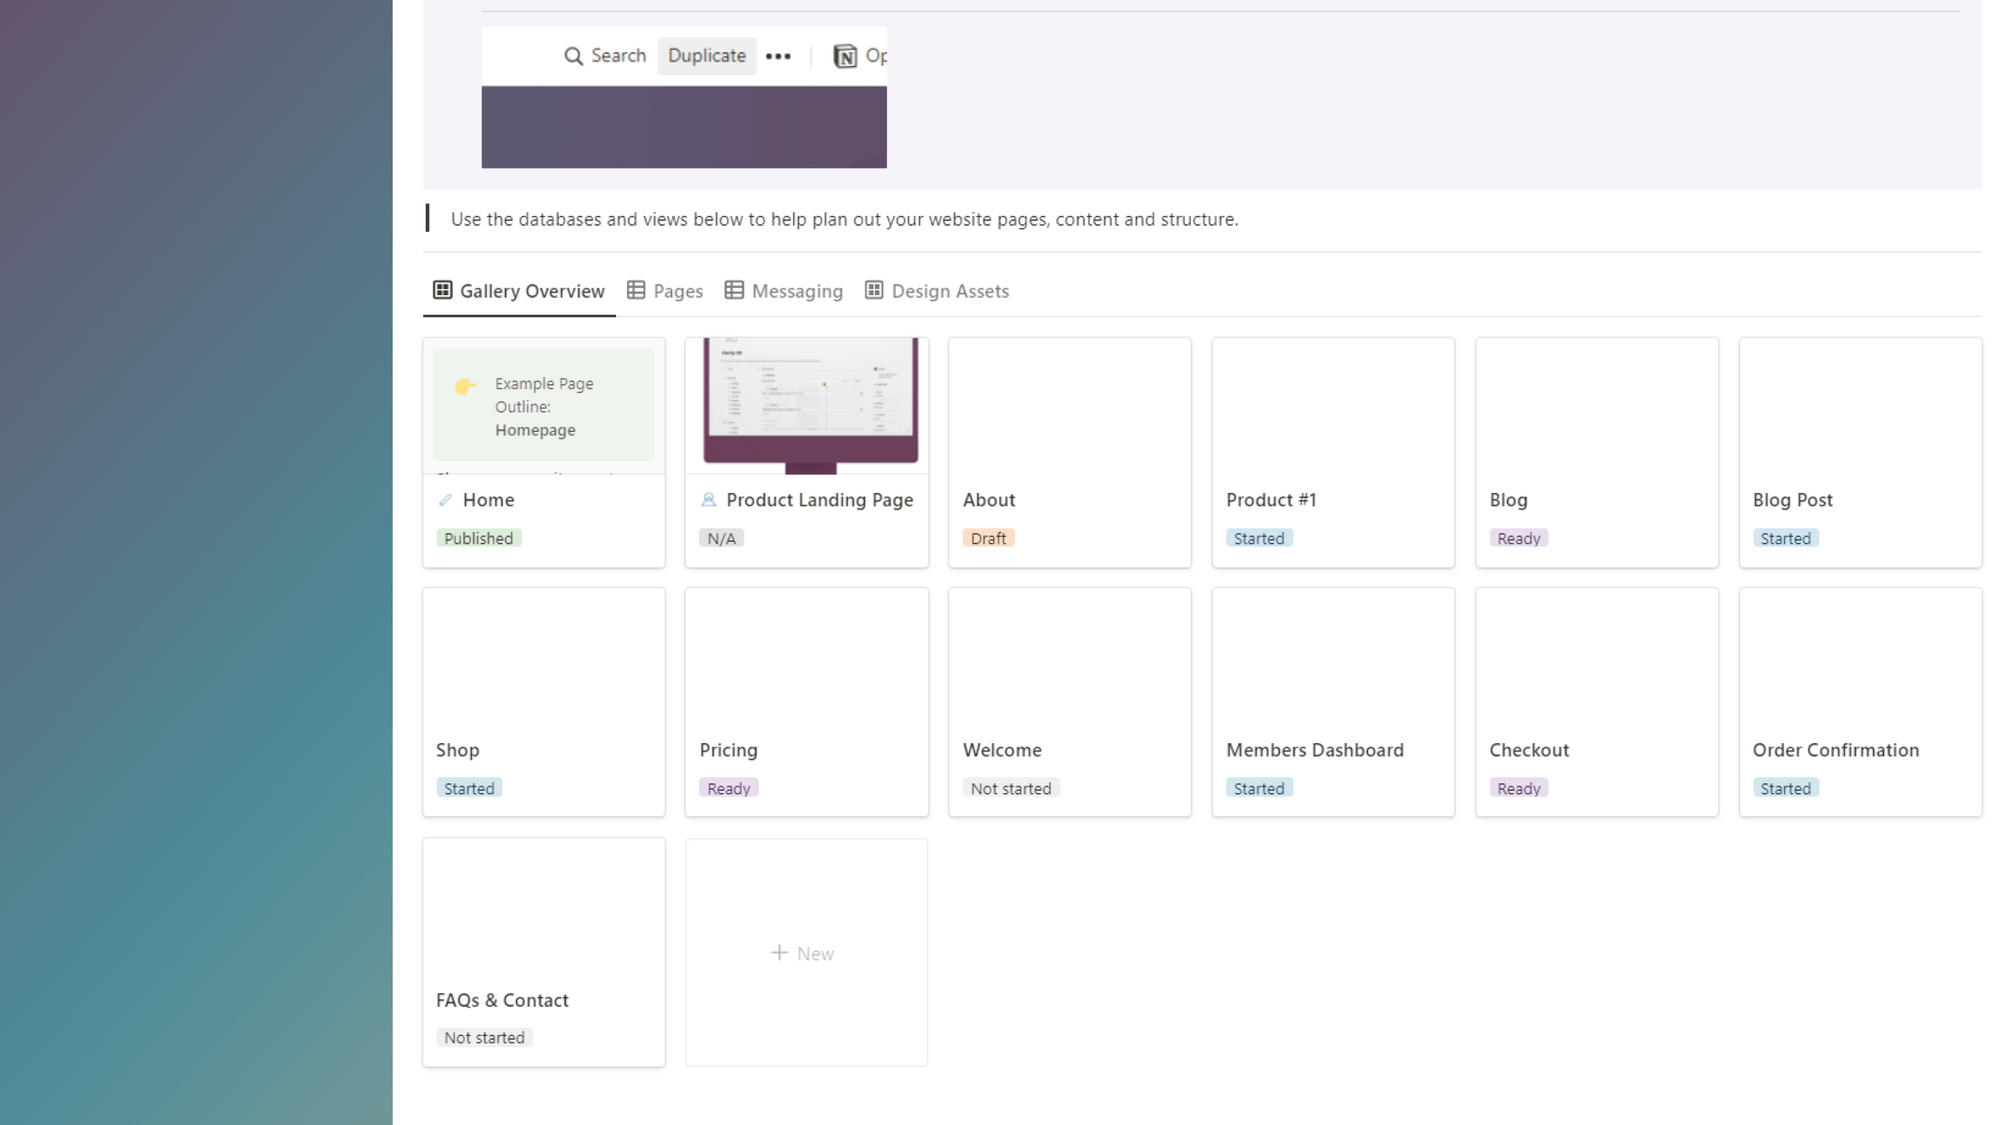Switch to the Pages view
The width and height of the screenshot is (2000, 1125).
click(677, 290)
